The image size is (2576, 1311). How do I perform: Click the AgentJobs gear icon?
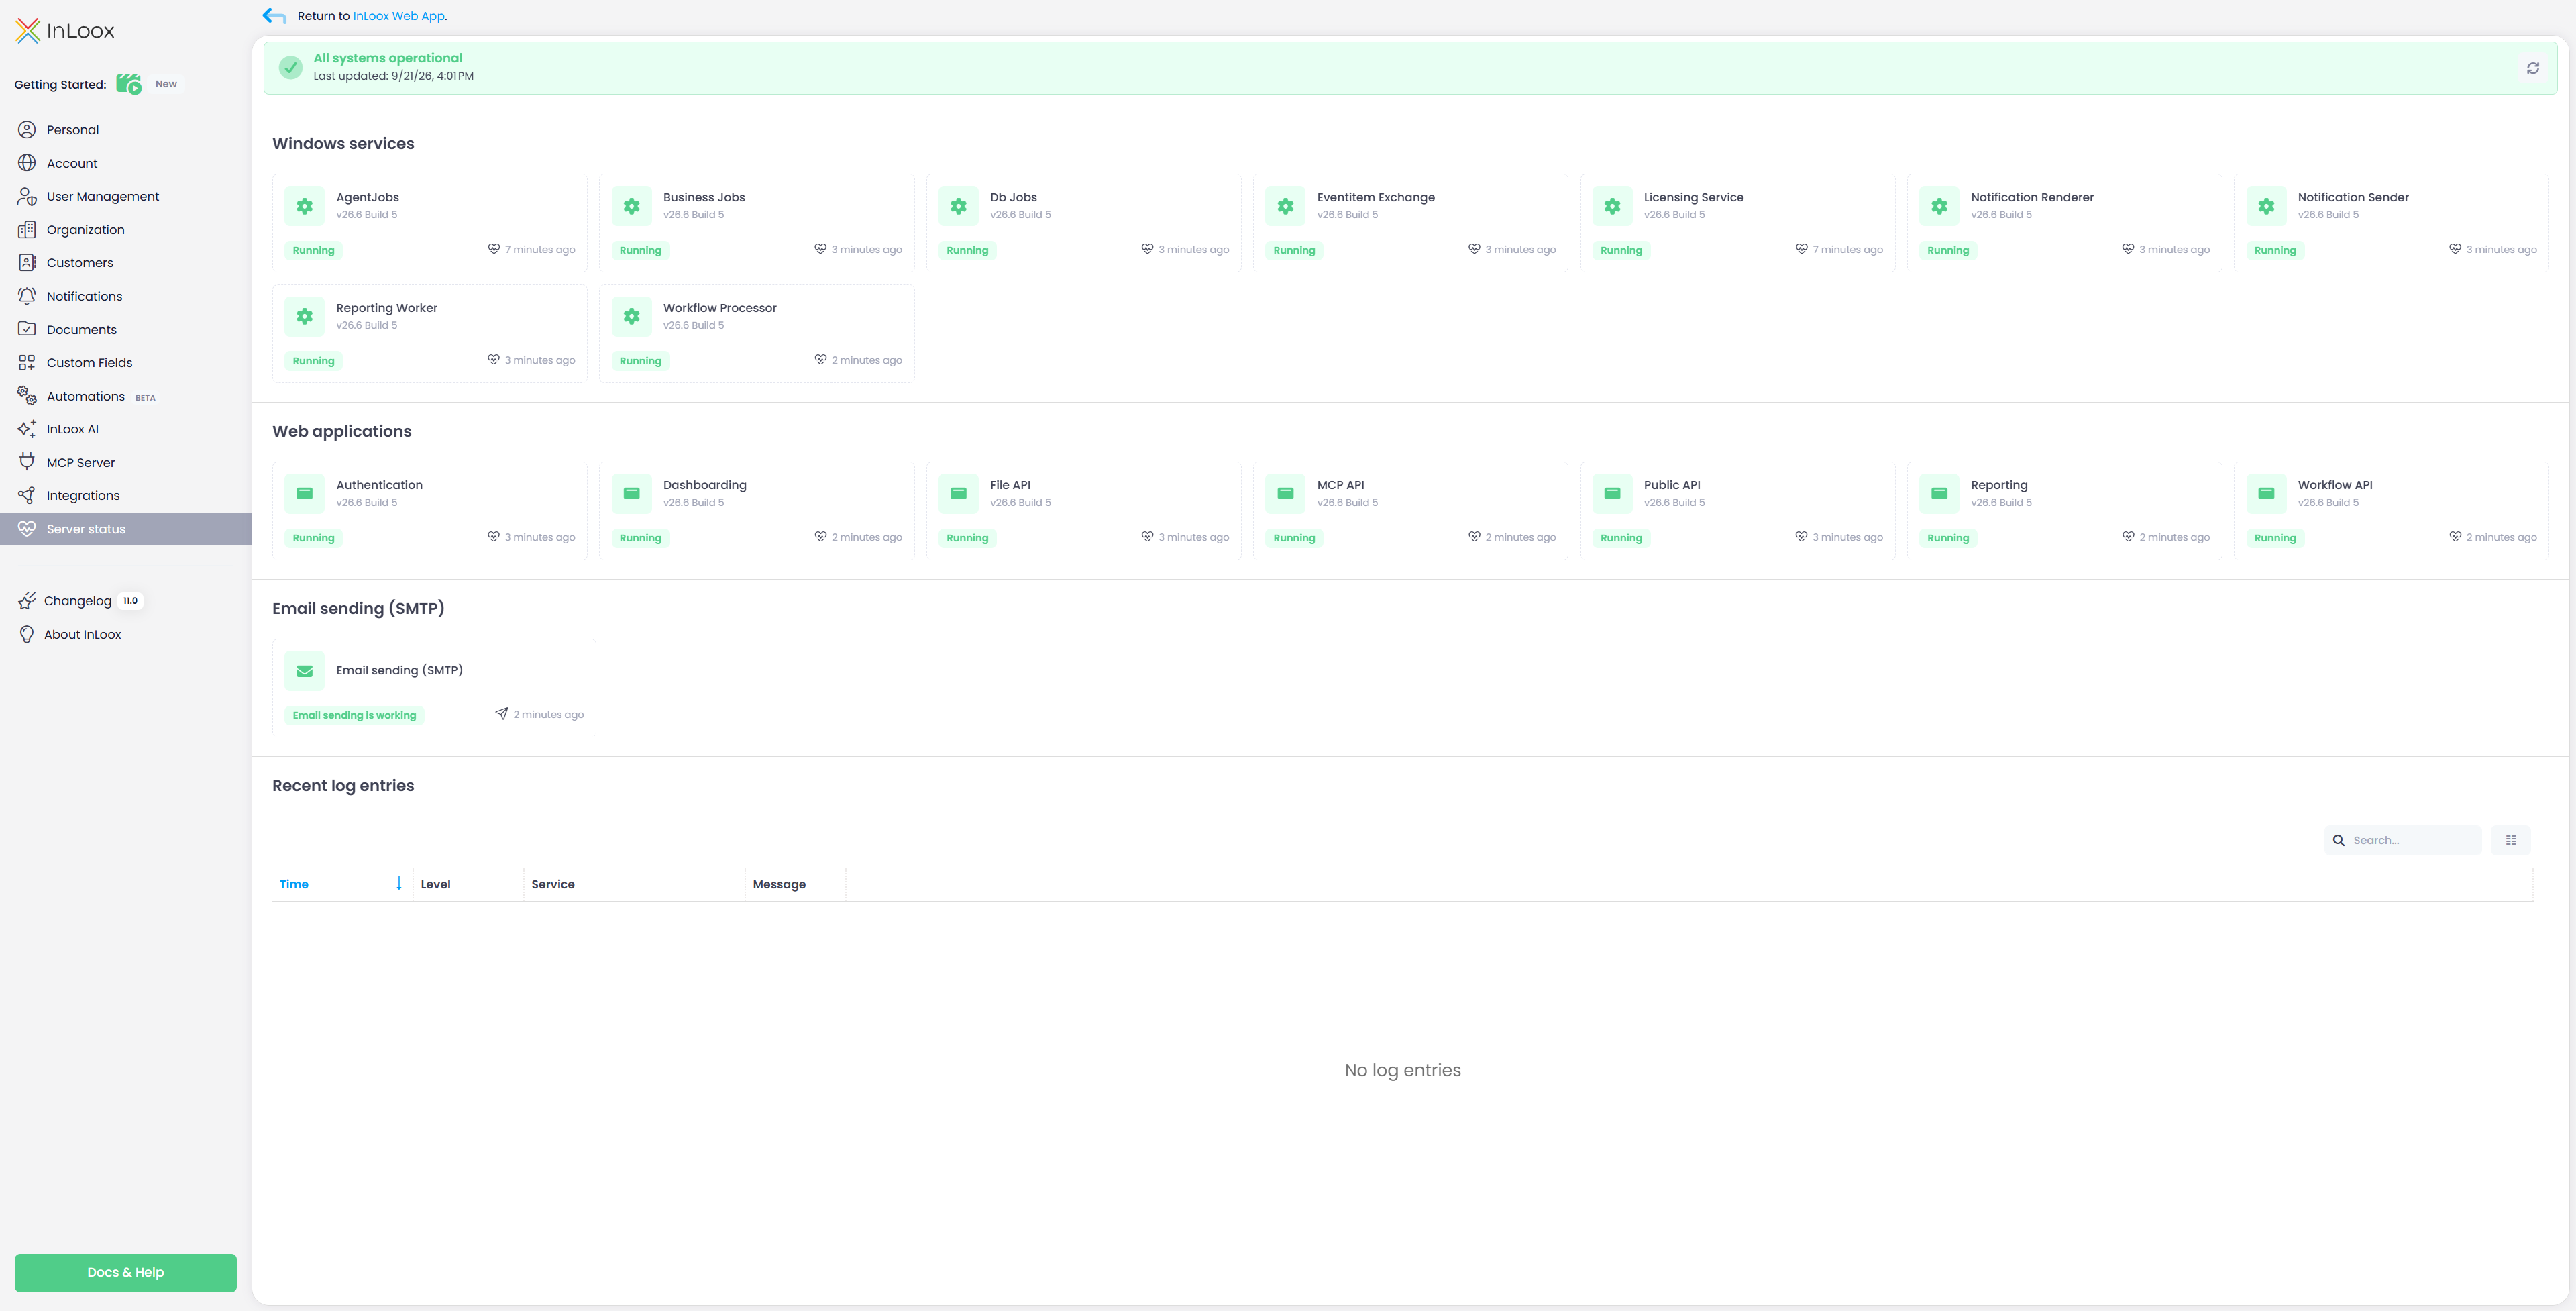(x=305, y=206)
